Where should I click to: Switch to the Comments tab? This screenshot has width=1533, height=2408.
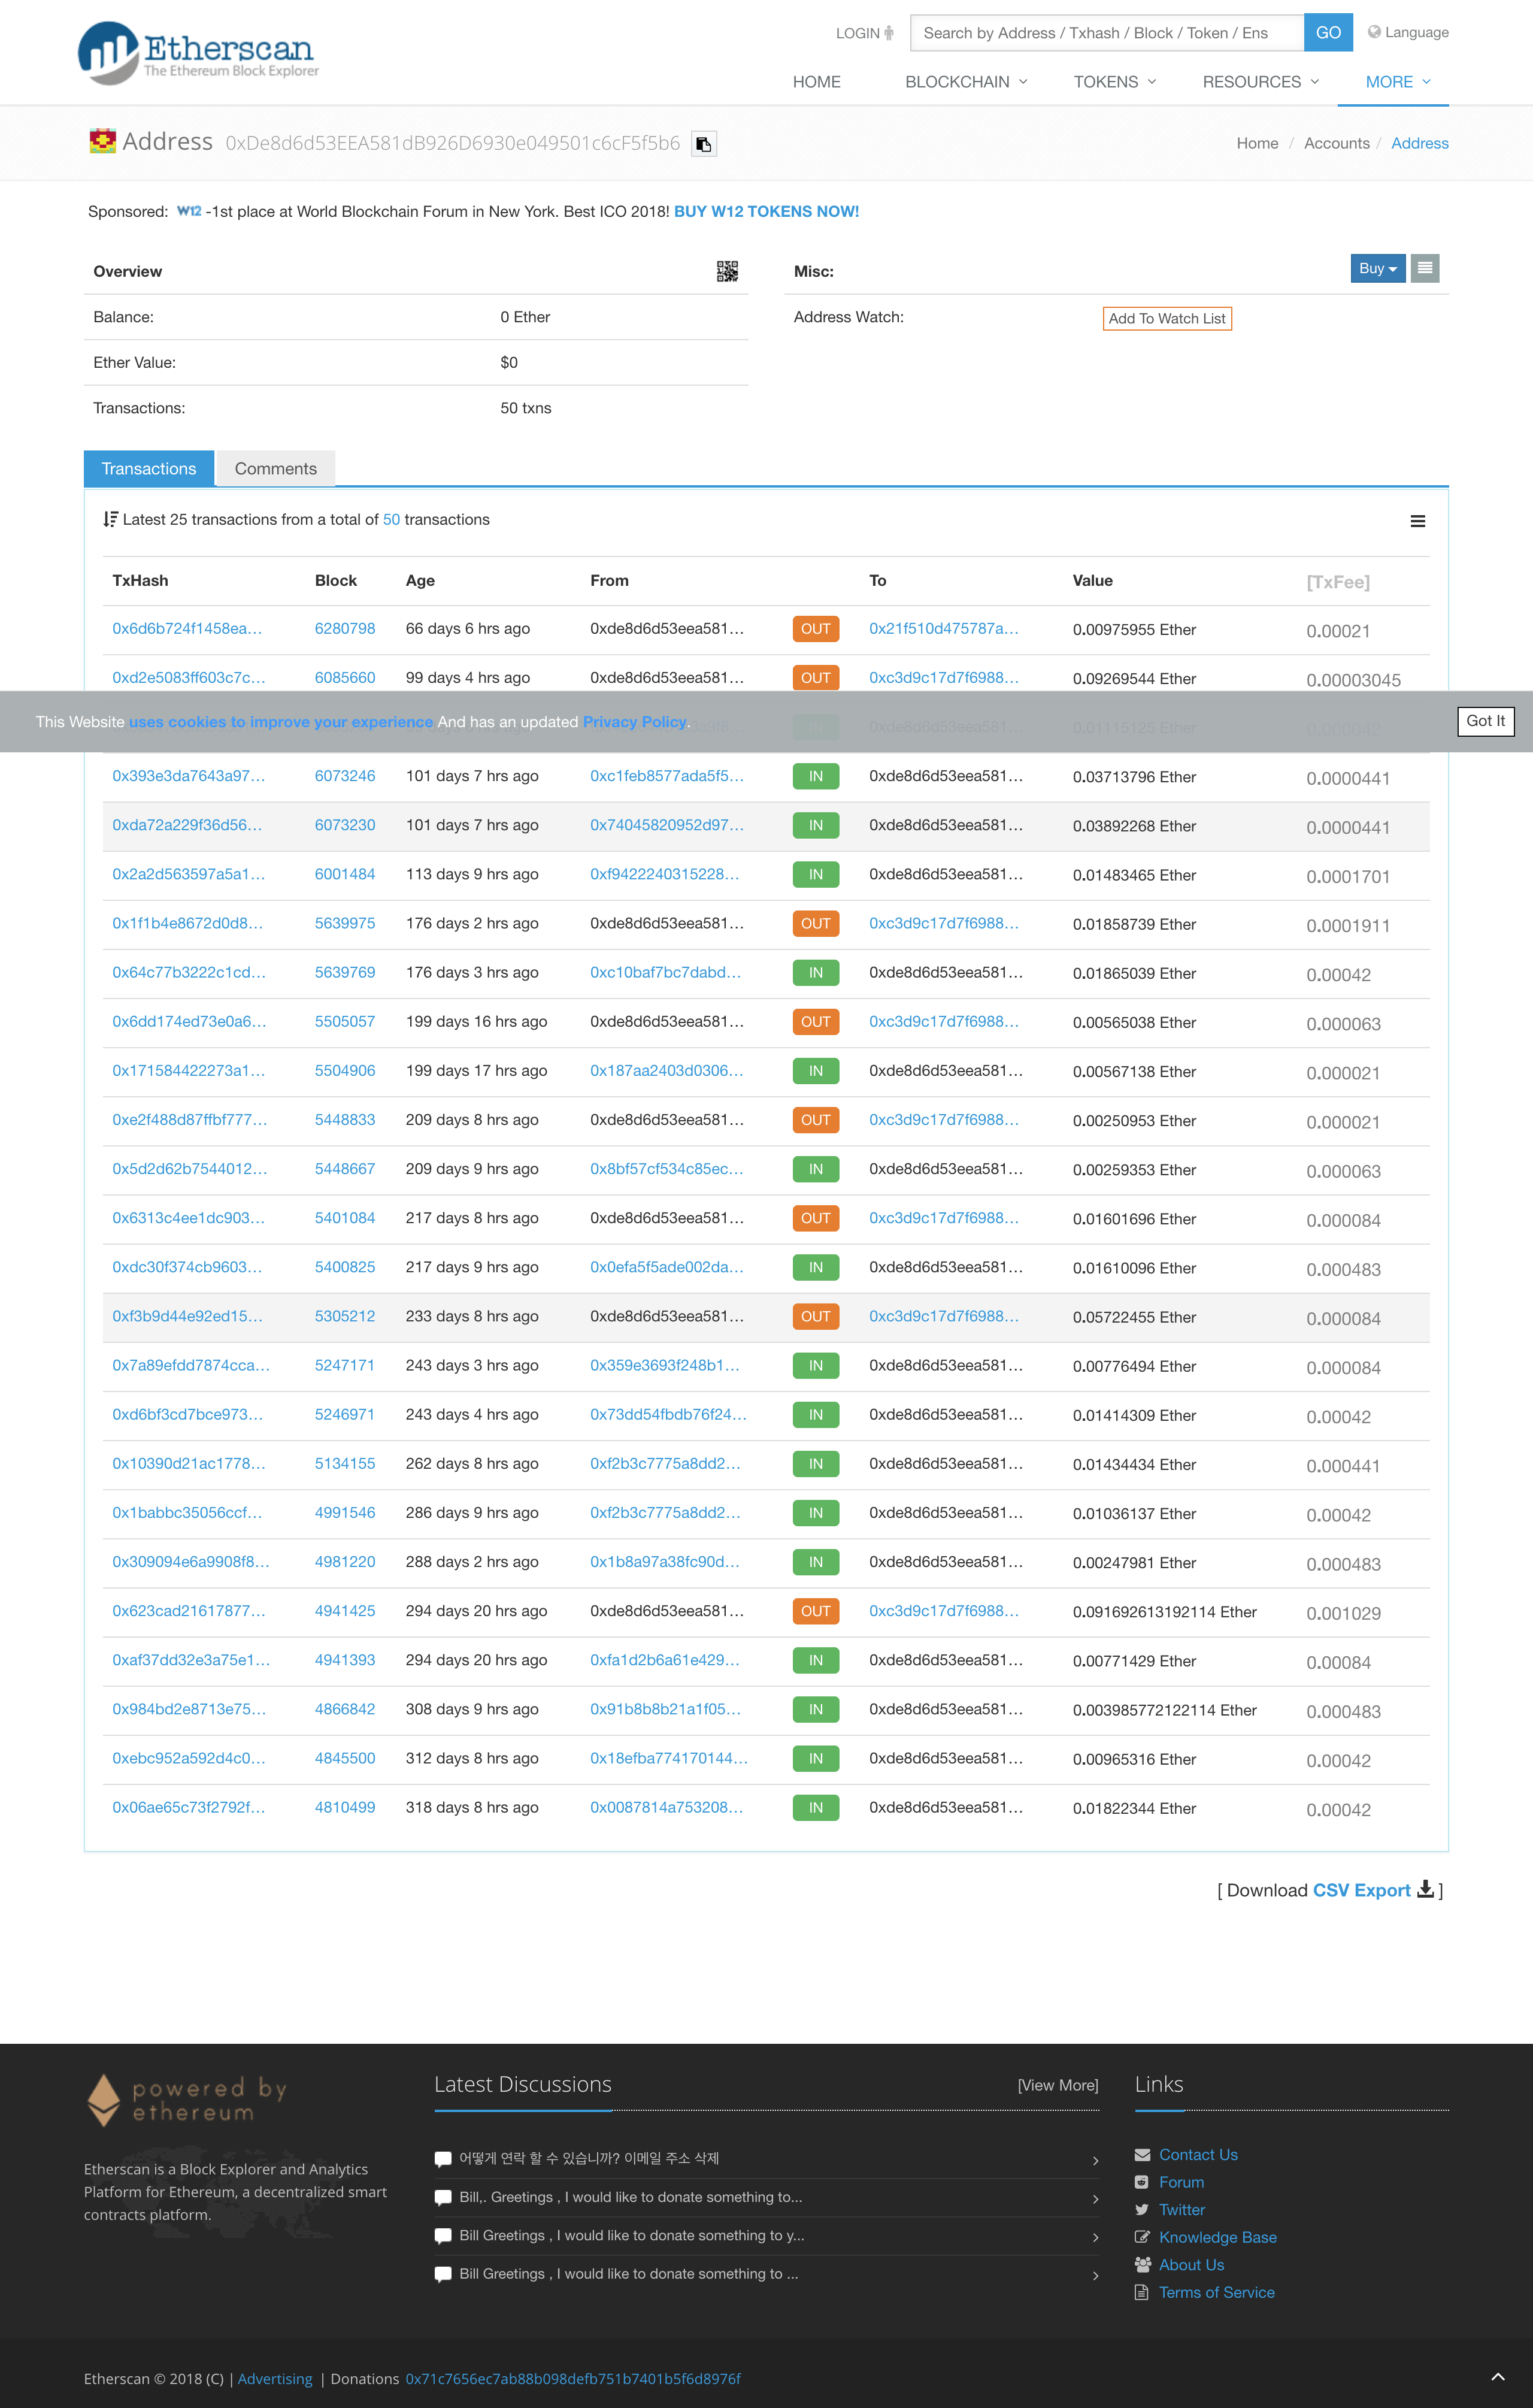point(275,469)
